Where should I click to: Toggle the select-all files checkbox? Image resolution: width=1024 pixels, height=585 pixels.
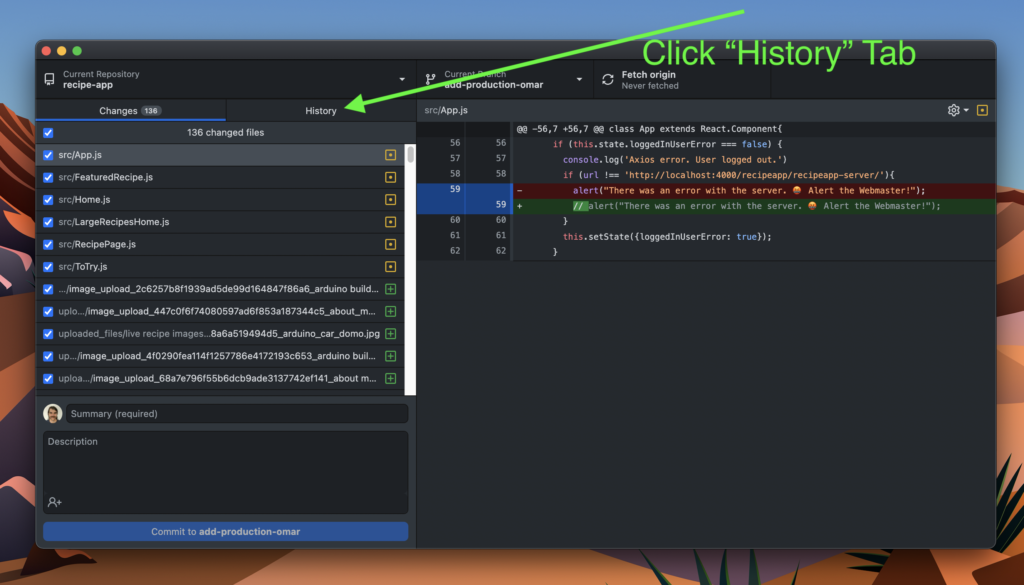(47, 132)
